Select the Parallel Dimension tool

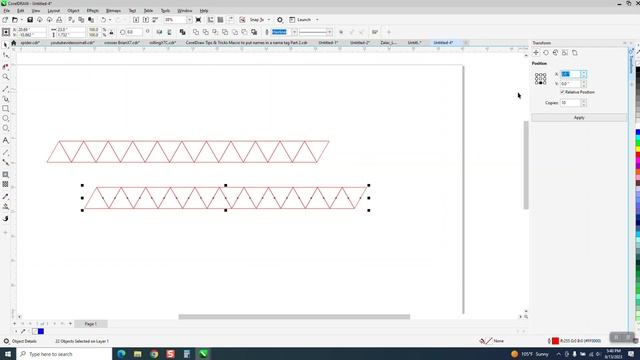coord(5,152)
